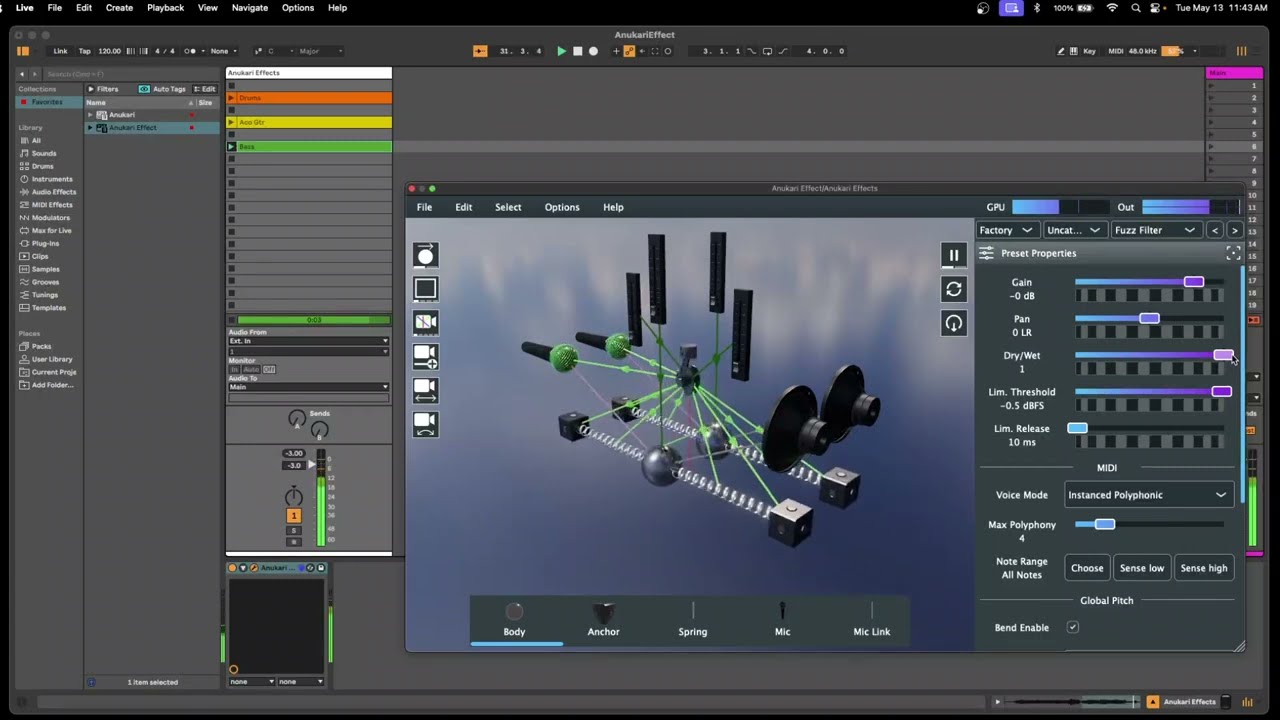Toggle the Bend Enable checkbox

(x=1073, y=628)
